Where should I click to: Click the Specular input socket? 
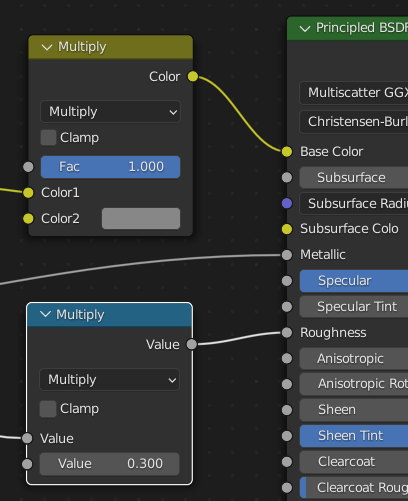click(287, 281)
